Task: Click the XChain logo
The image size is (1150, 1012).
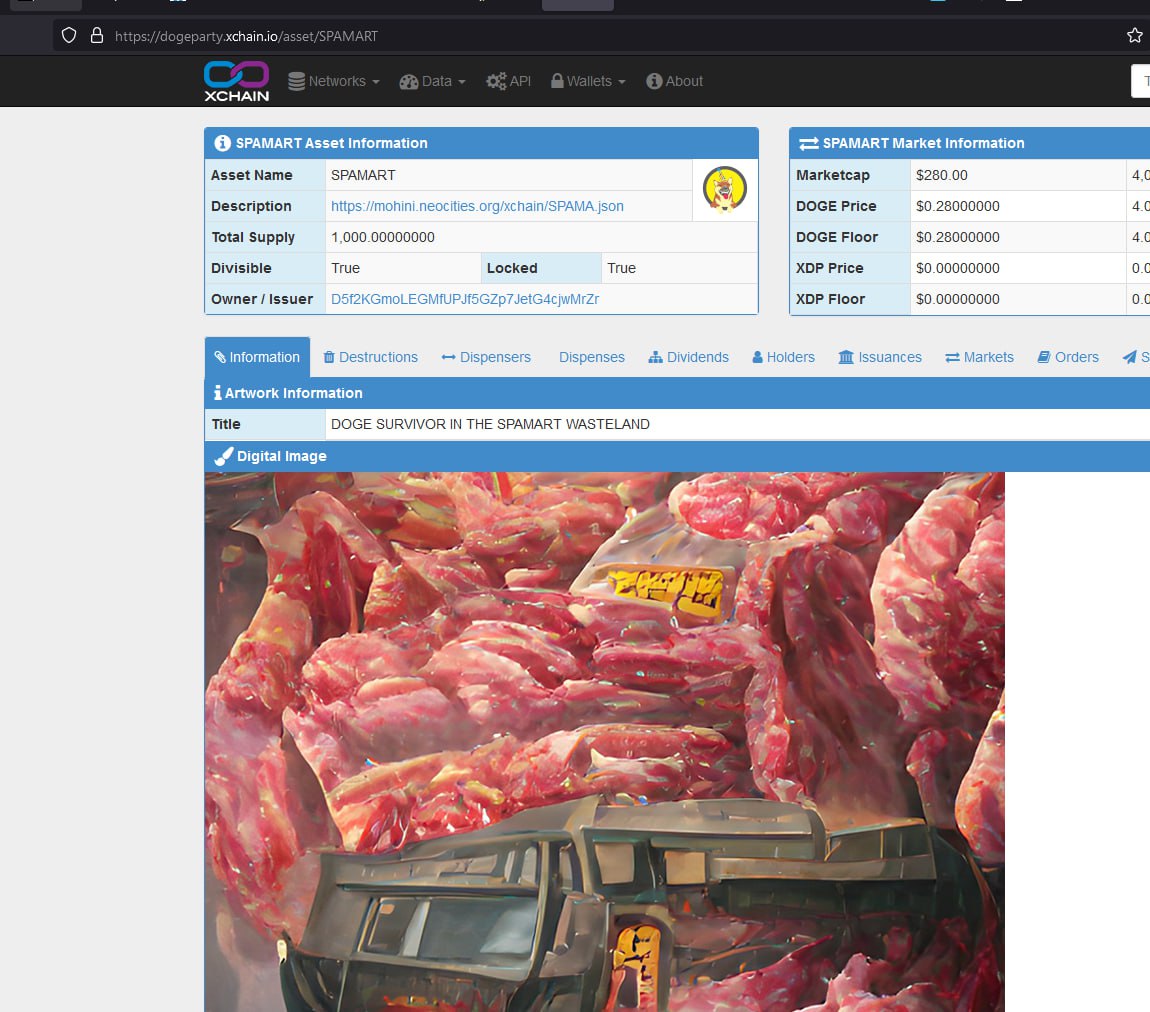Action: tap(236, 81)
